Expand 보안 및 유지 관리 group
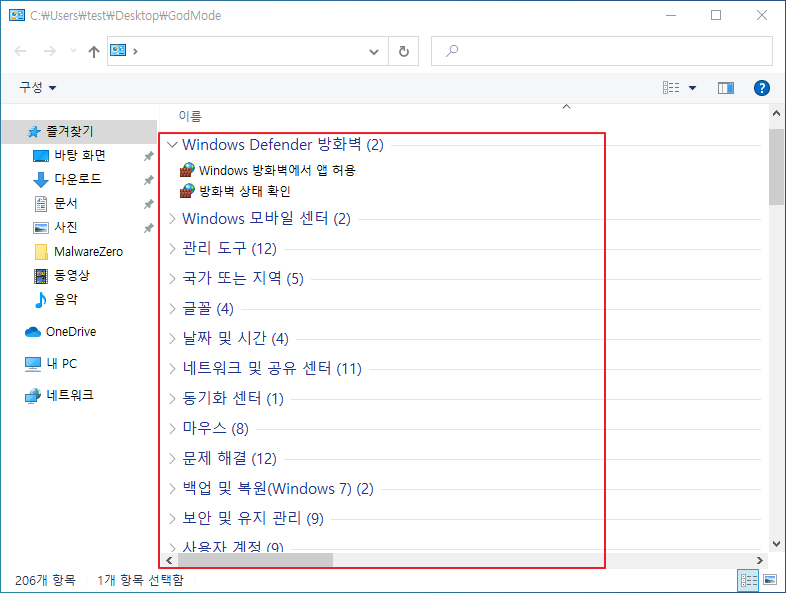 (172, 519)
